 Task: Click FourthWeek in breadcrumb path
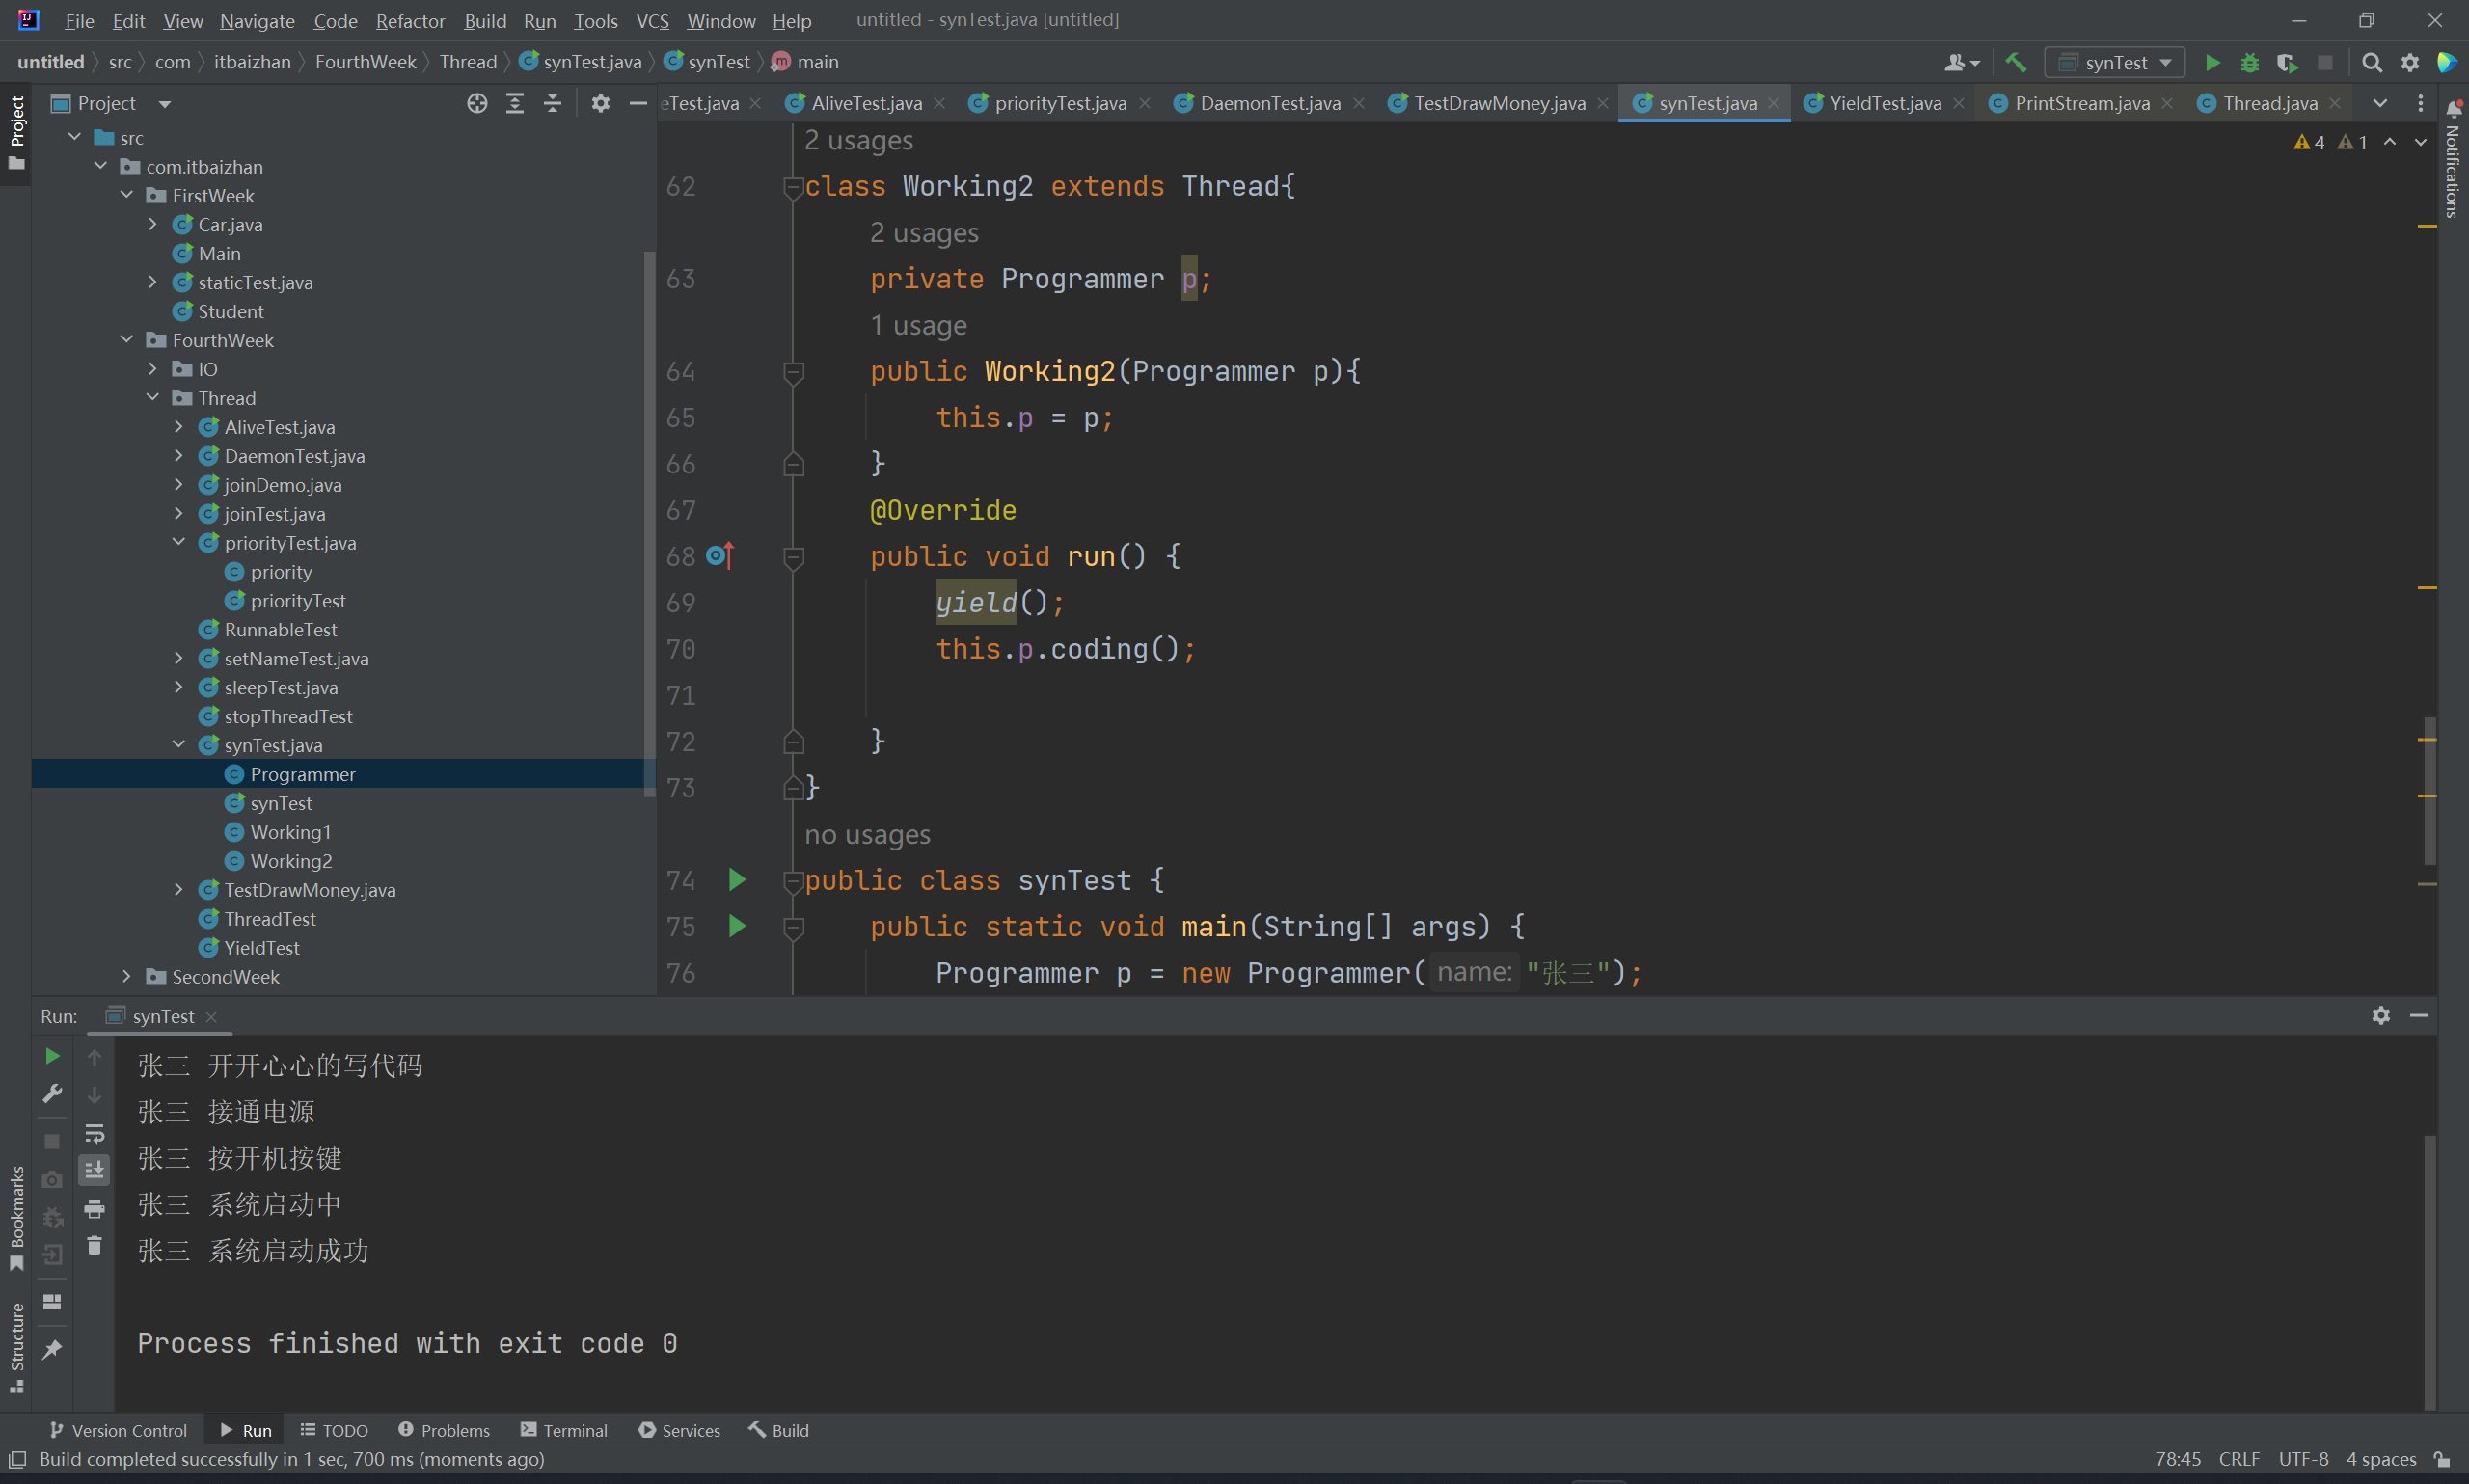coord(365,62)
